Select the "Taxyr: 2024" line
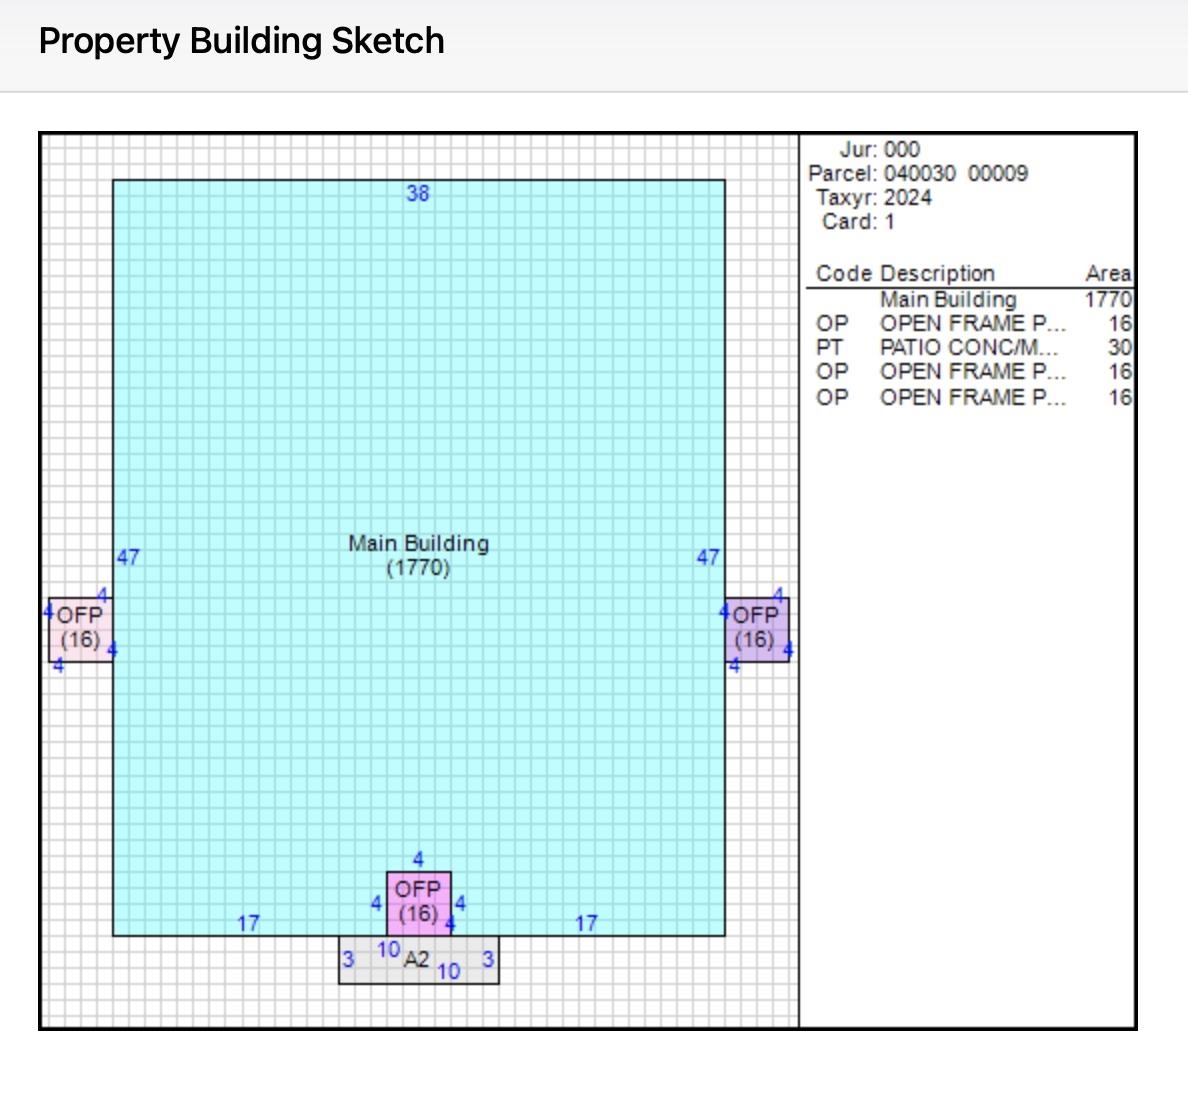This screenshot has width=1188, height=1102. pos(874,198)
